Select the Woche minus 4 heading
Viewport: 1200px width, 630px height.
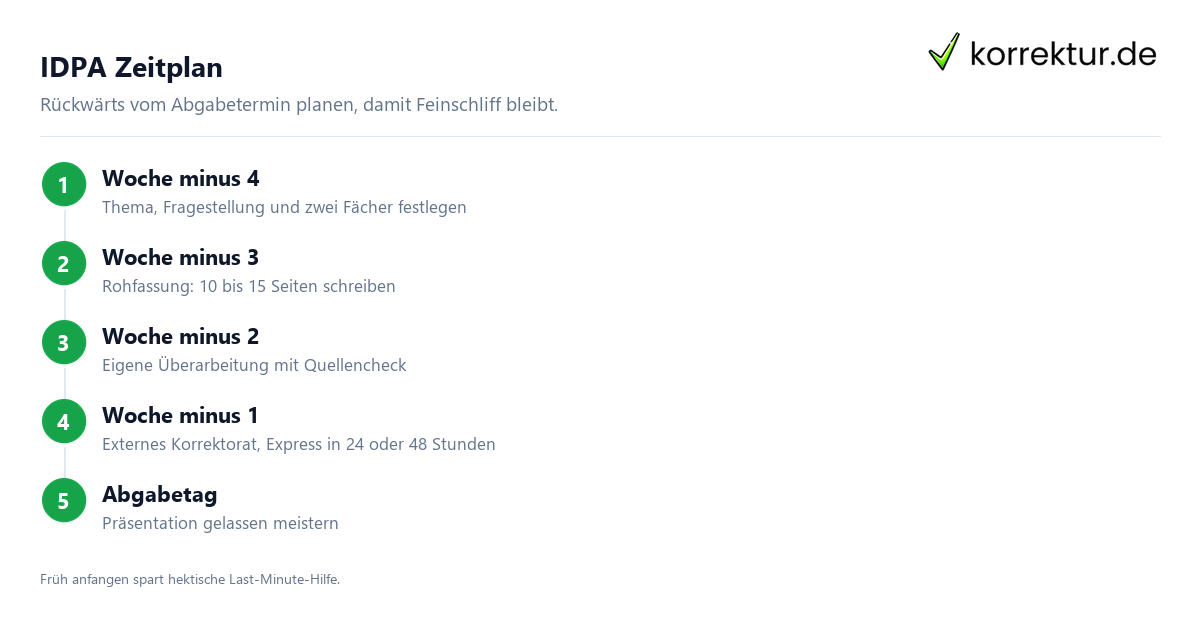click(181, 179)
